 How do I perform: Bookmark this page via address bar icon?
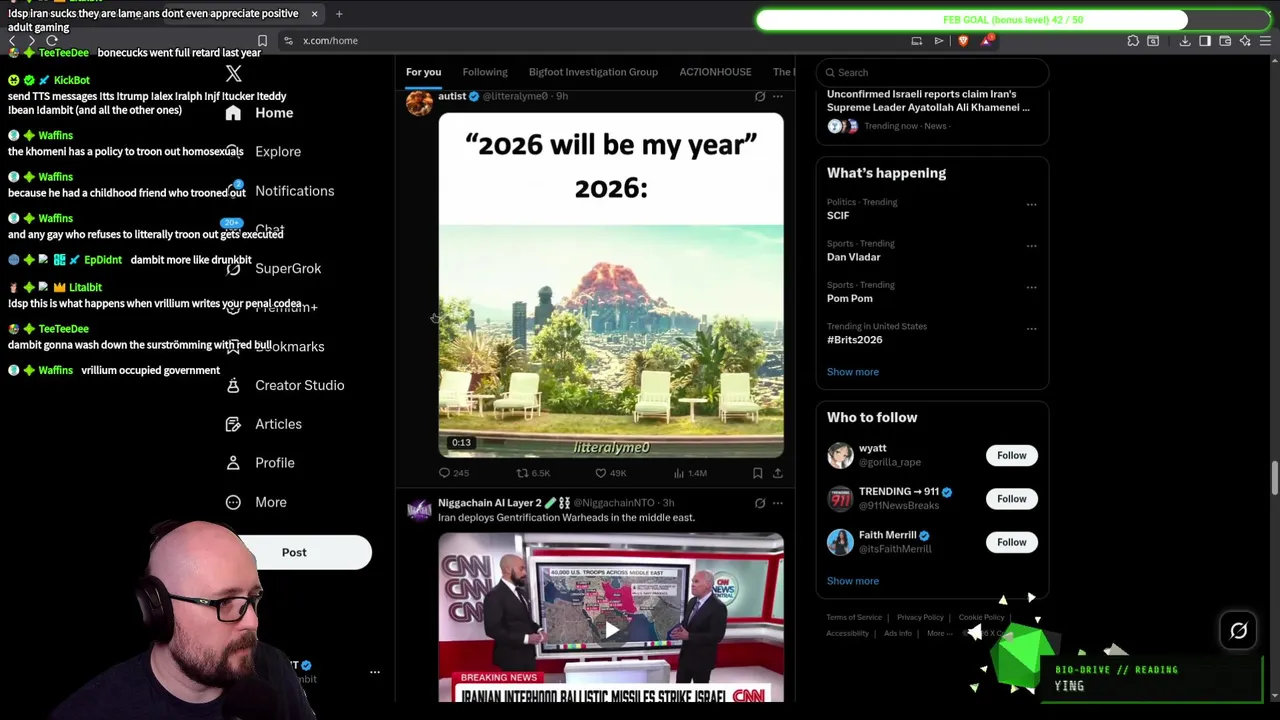tap(262, 41)
